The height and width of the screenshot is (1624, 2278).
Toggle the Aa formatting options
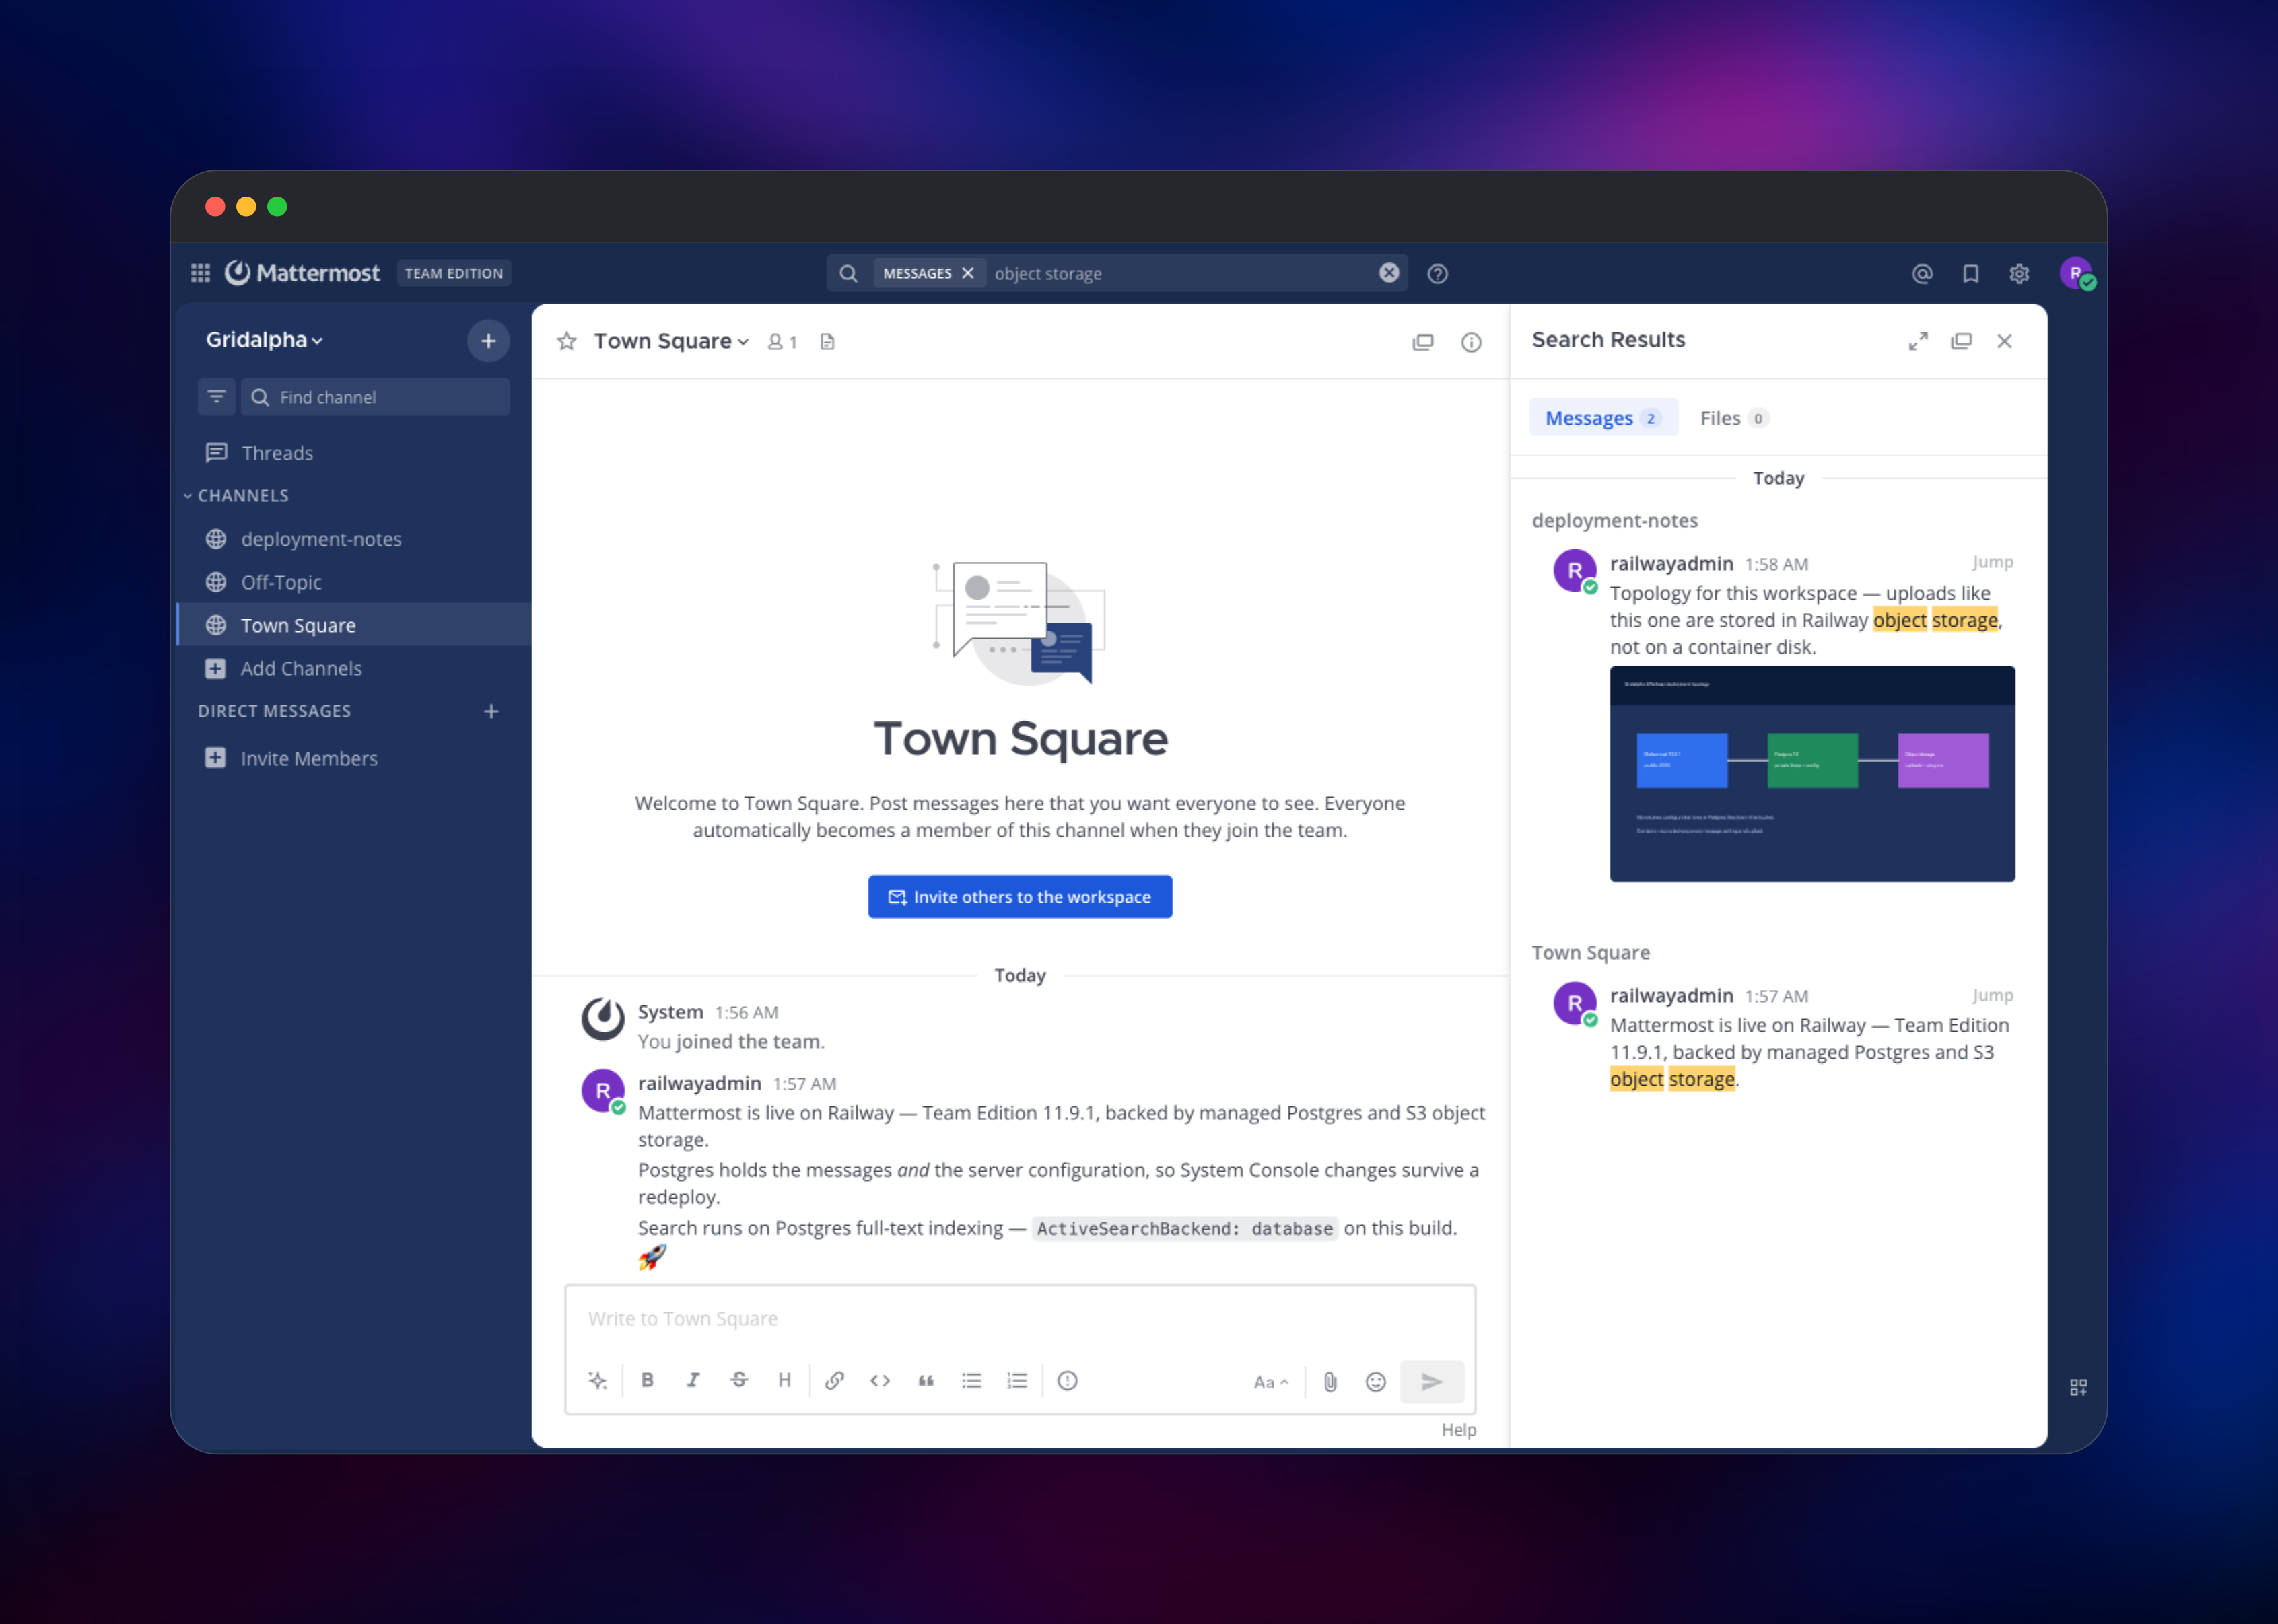click(x=1271, y=1382)
